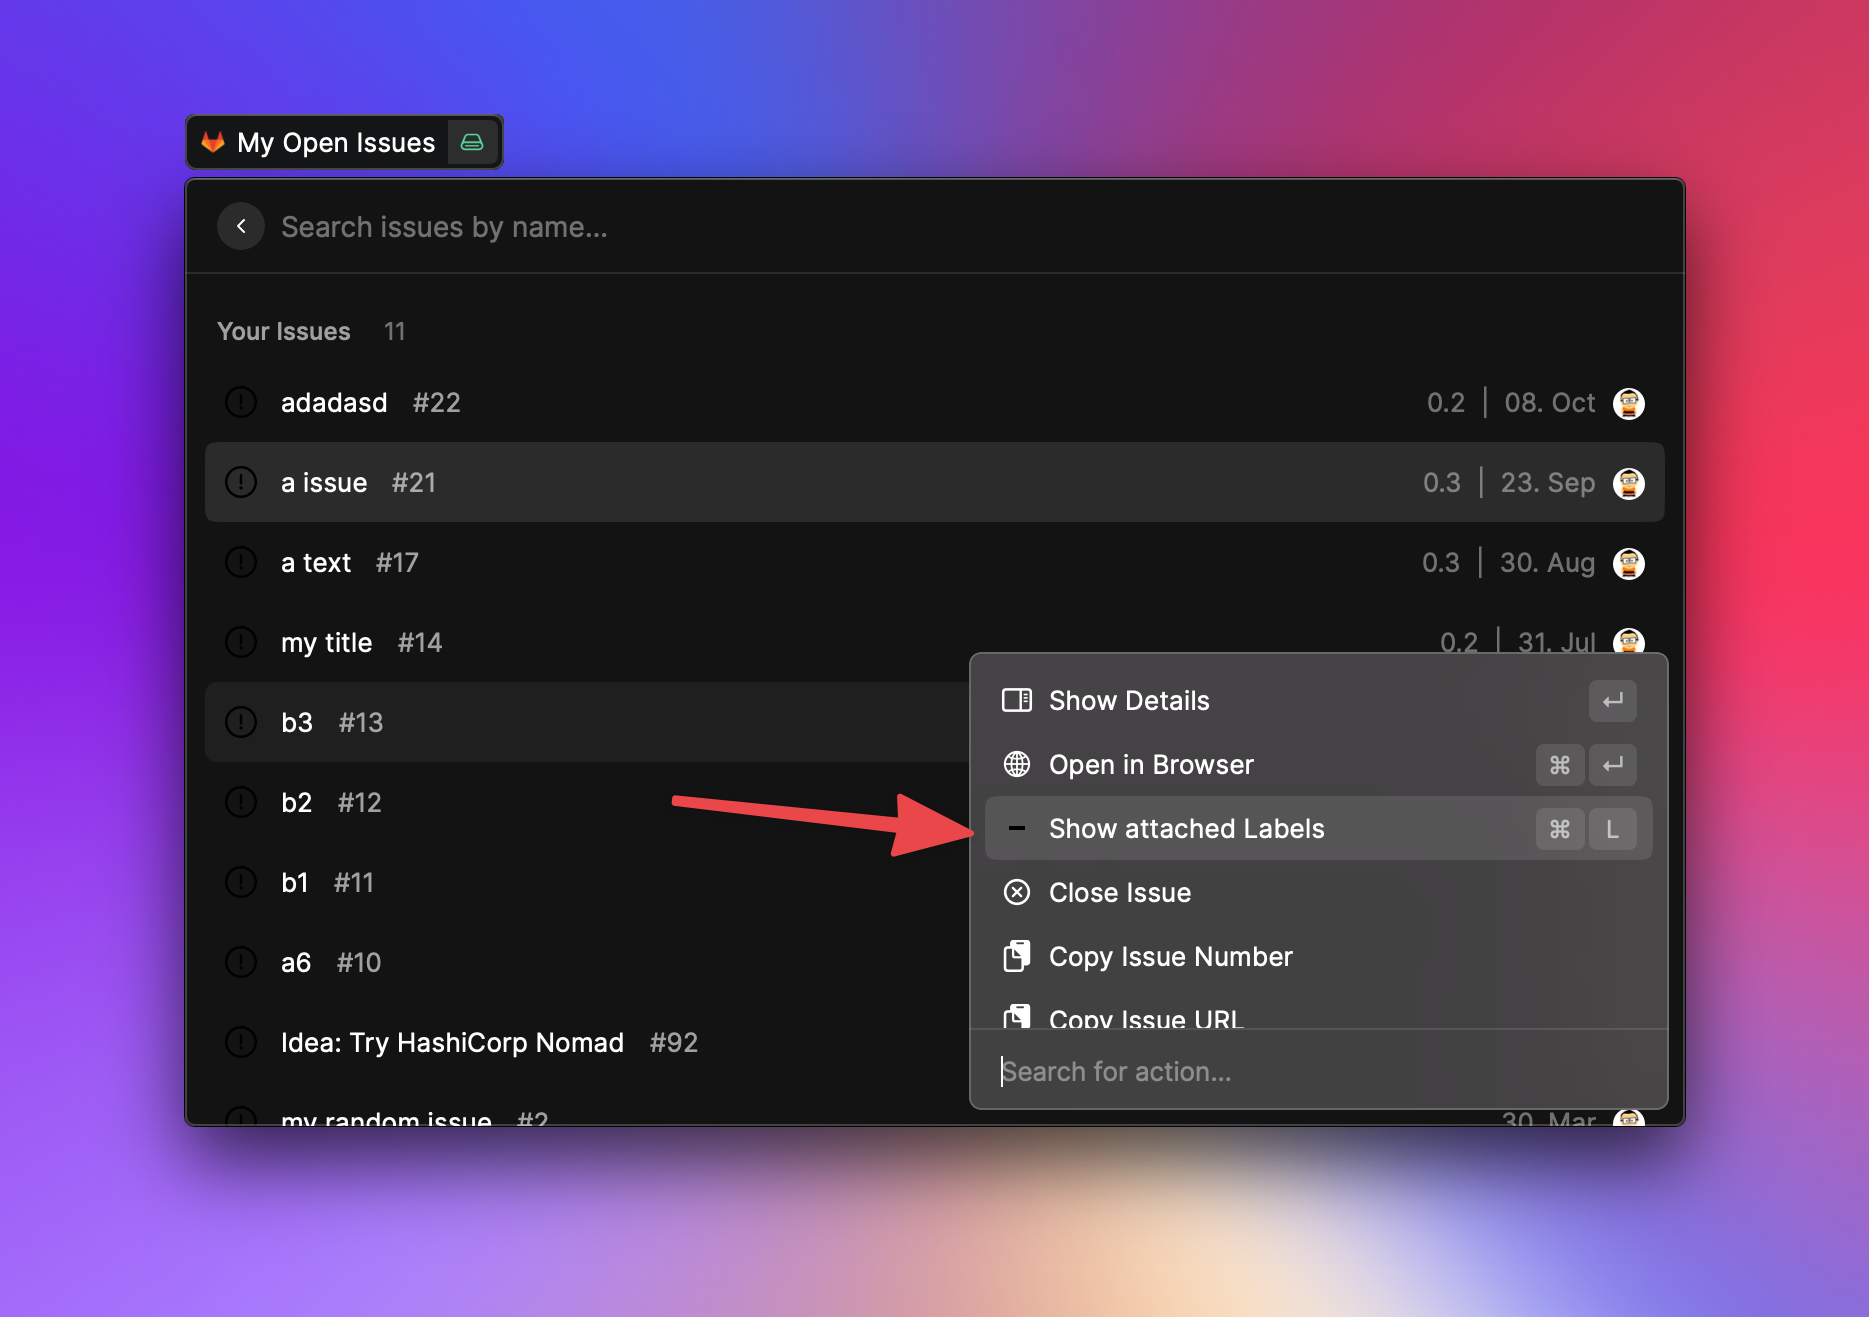Click issue number #92
The image size is (1869, 1317).
click(674, 1043)
